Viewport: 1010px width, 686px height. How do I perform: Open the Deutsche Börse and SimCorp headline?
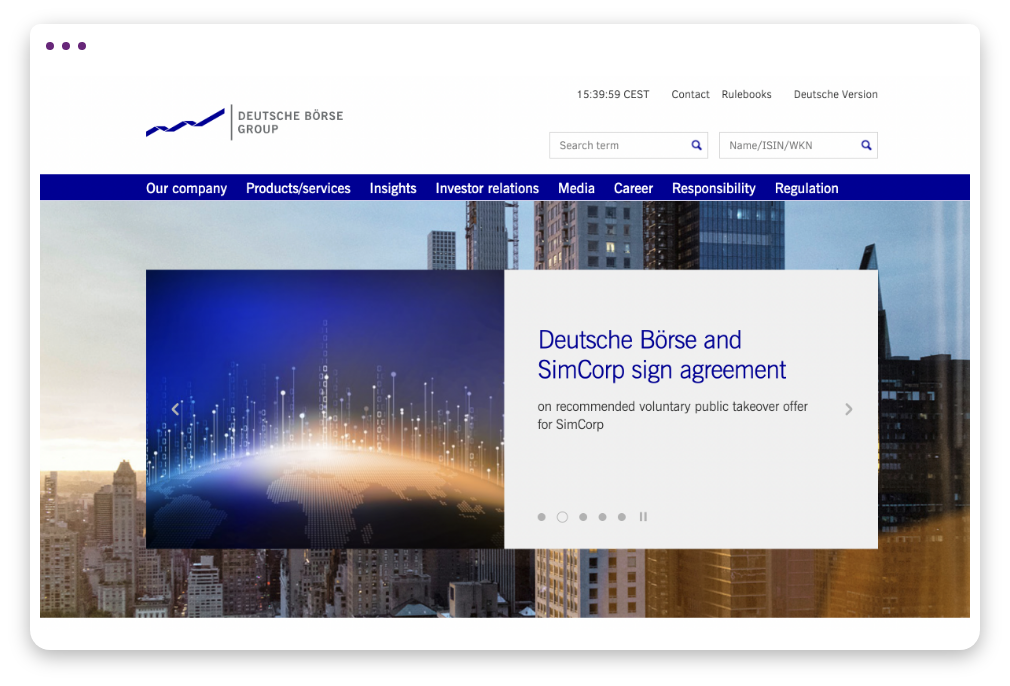(662, 355)
